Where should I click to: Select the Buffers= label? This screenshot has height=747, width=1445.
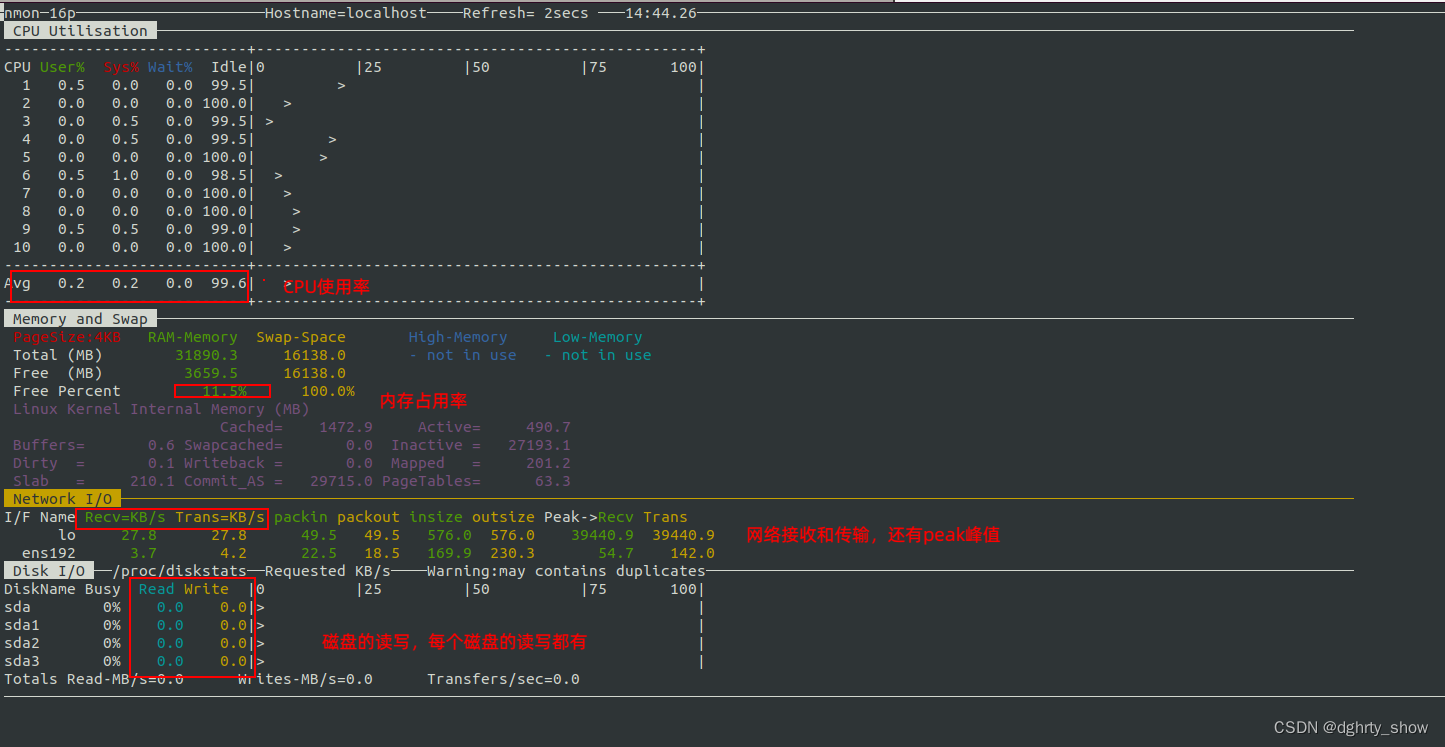coord(48,445)
